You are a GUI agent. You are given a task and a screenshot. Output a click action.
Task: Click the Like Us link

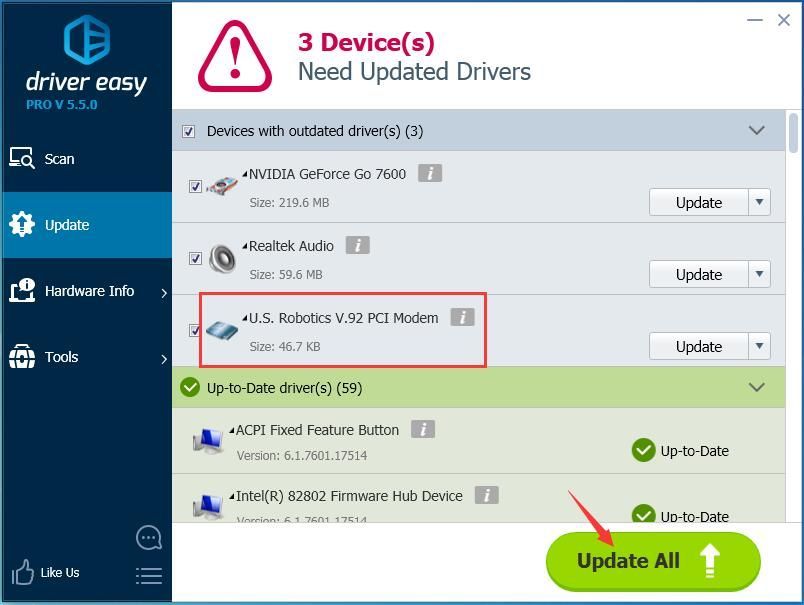click(x=60, y=573)
